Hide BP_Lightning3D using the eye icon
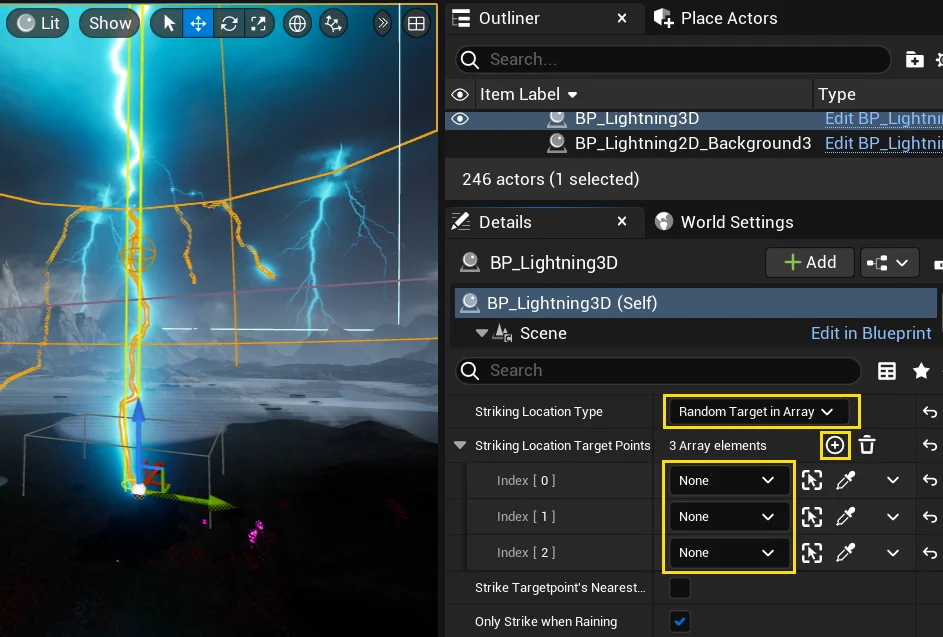 (x=460, y=118)
